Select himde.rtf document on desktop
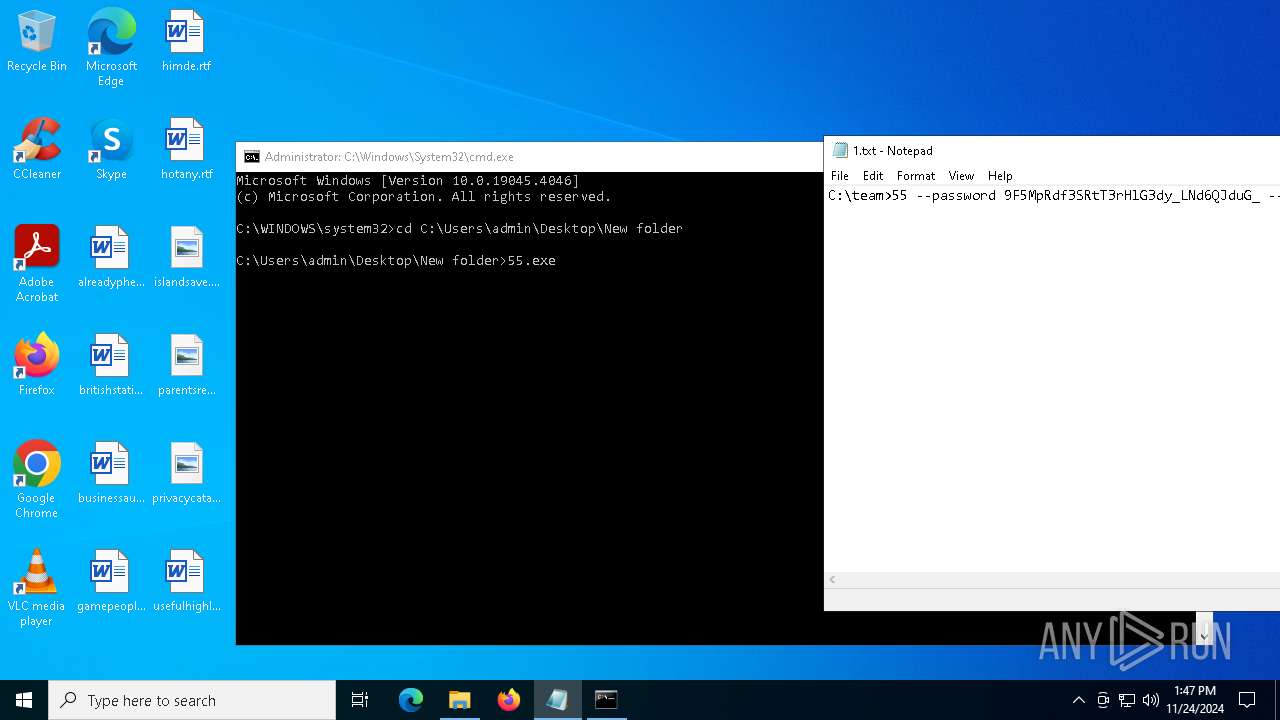1280x720 pixels. click(185, 42)
